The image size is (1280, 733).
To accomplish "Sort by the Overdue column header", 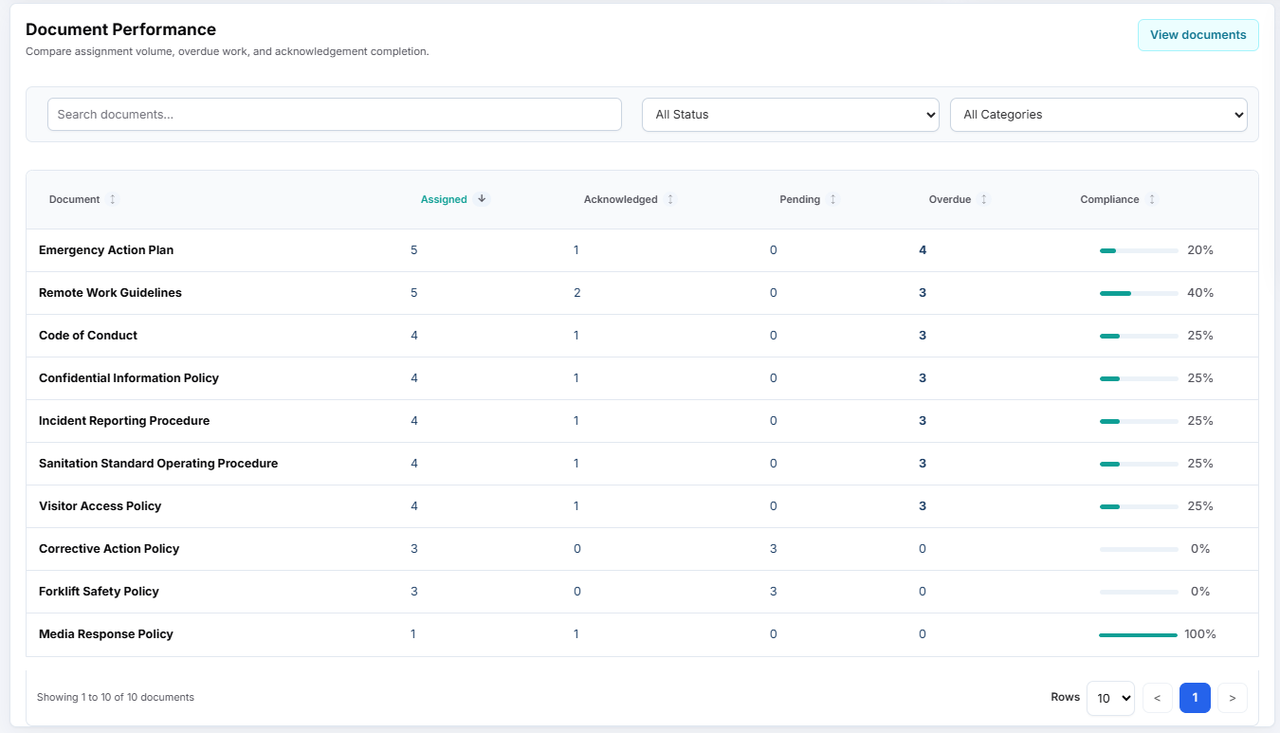I will coord(950,199).
